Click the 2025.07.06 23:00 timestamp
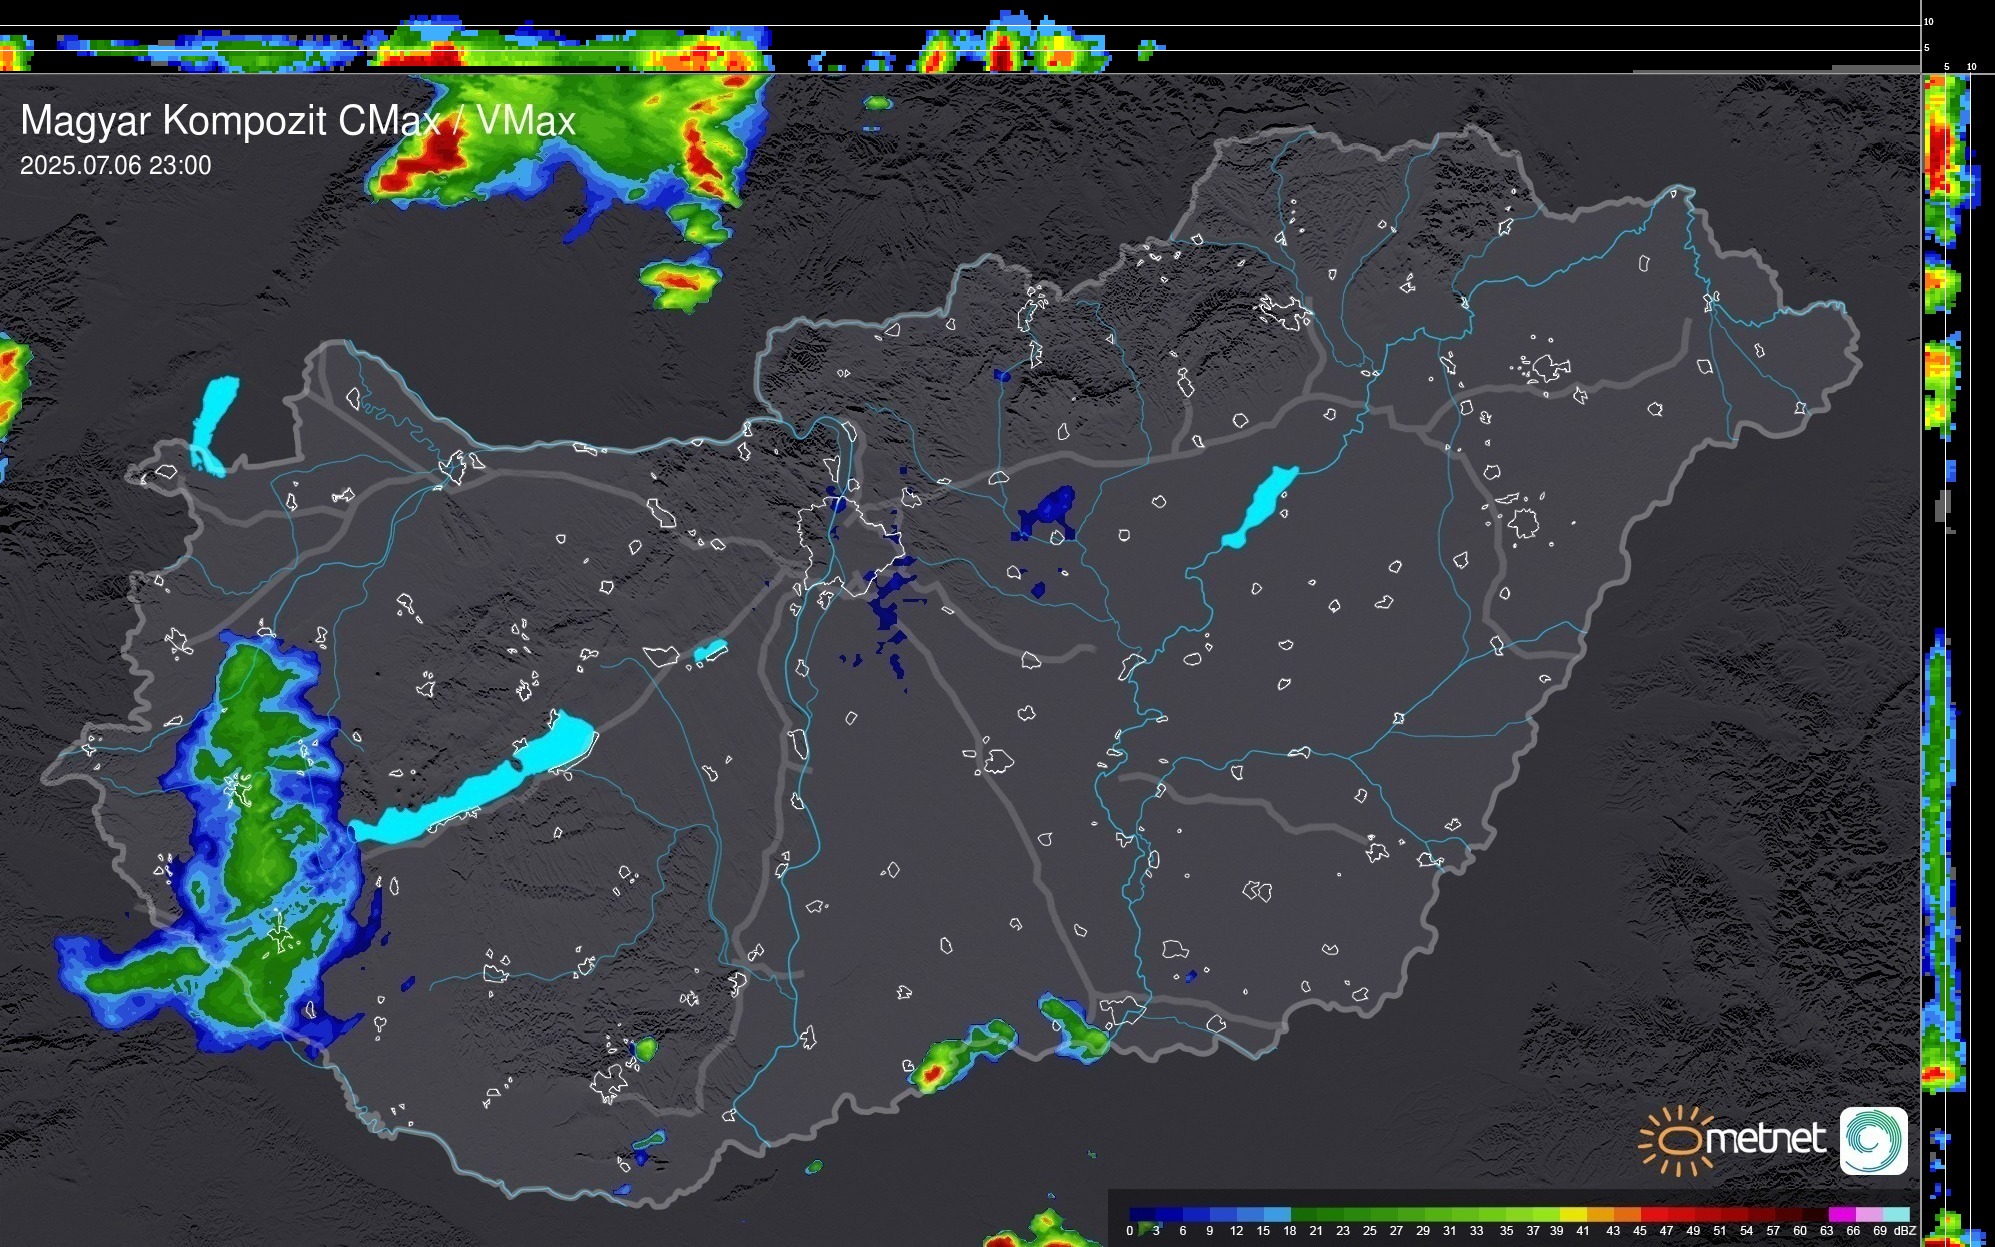This screenshot has width=1995, height=1247. [x=116, y=166]
